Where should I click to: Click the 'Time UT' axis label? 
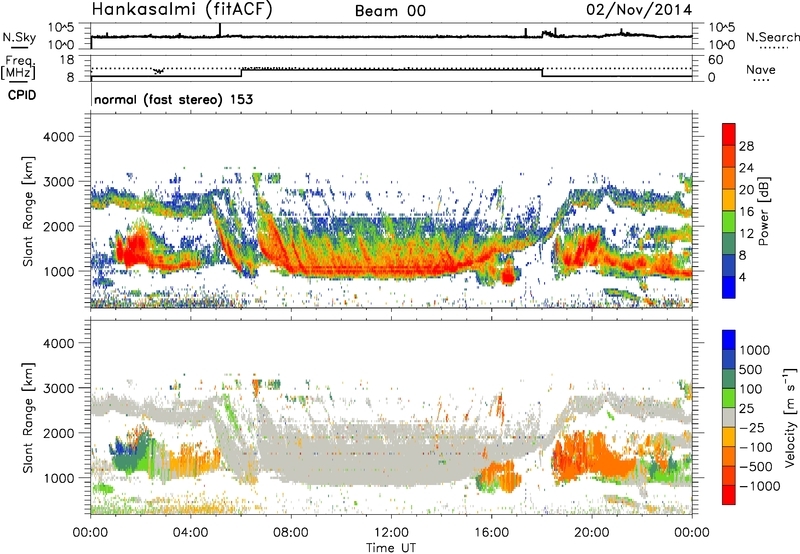391,548
